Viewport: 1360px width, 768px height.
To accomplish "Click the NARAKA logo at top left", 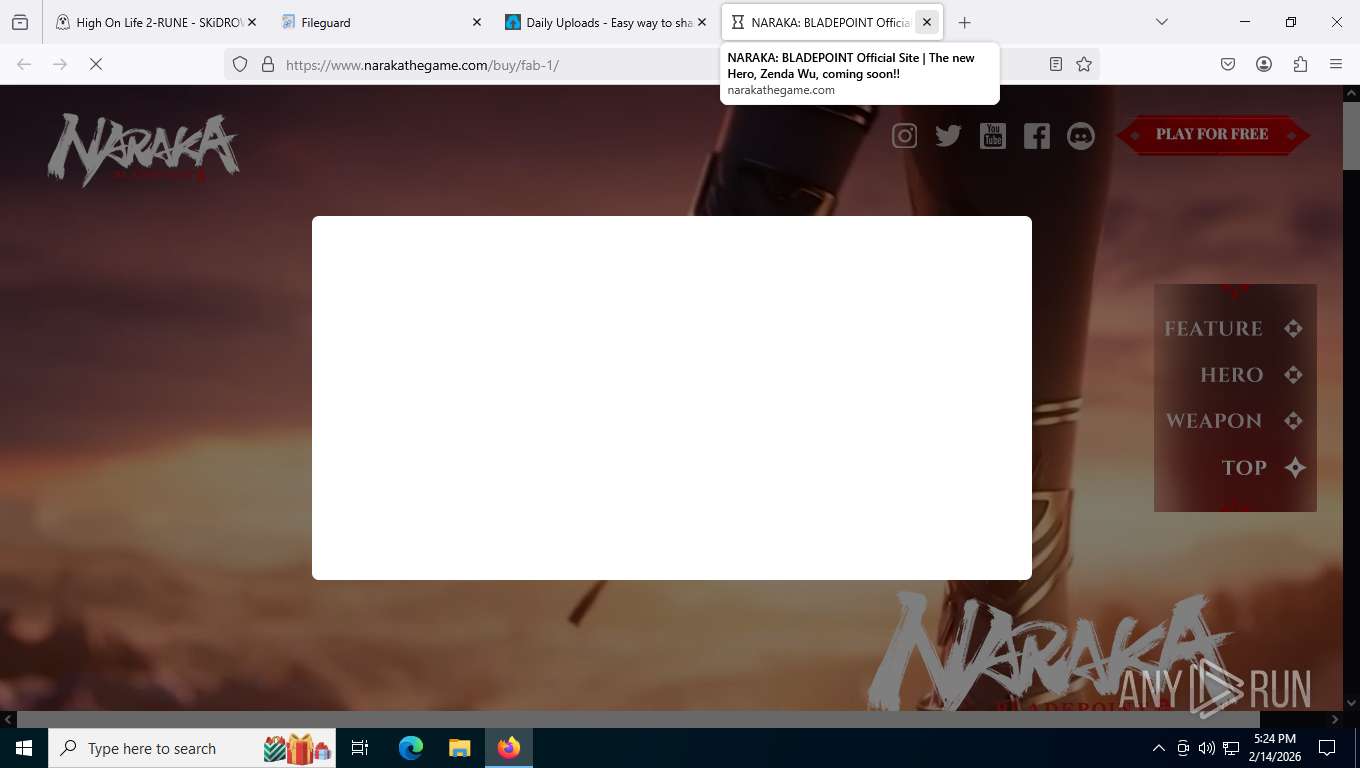I will coord(143,149).
